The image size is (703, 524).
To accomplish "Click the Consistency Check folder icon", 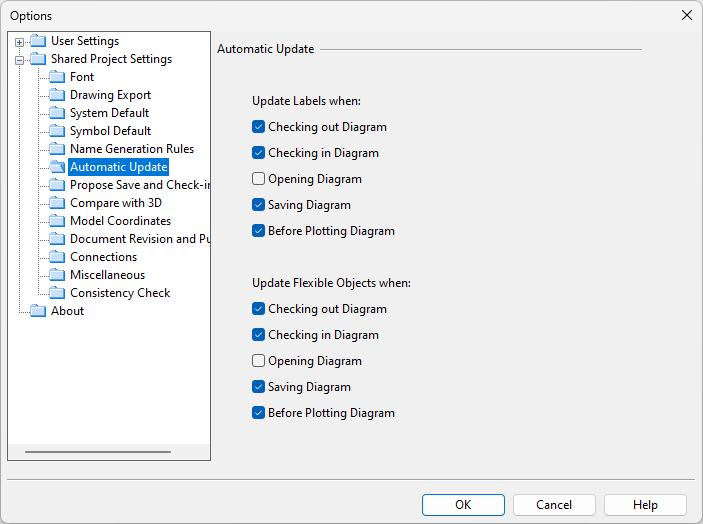I will pos(57,293).
